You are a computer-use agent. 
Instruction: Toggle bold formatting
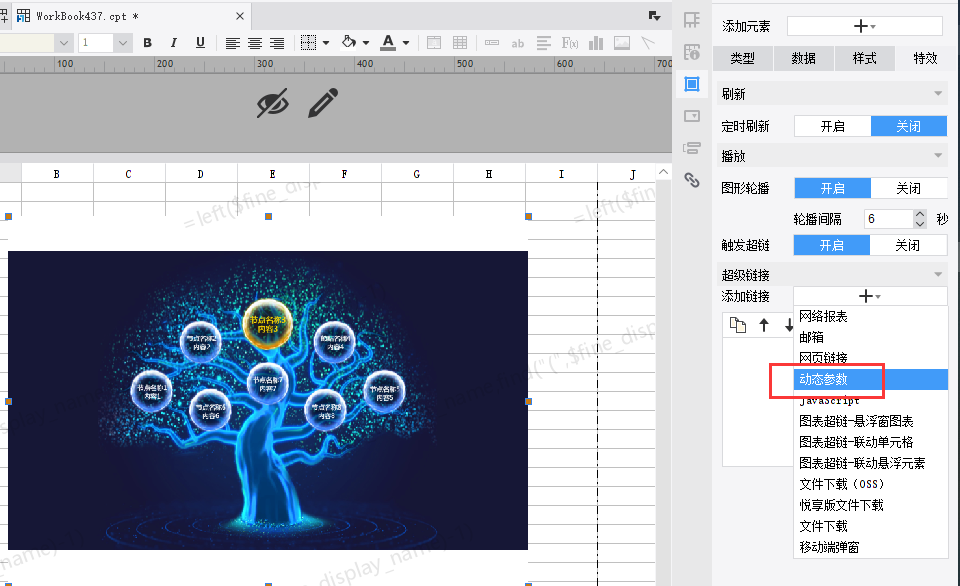(147, 43)
